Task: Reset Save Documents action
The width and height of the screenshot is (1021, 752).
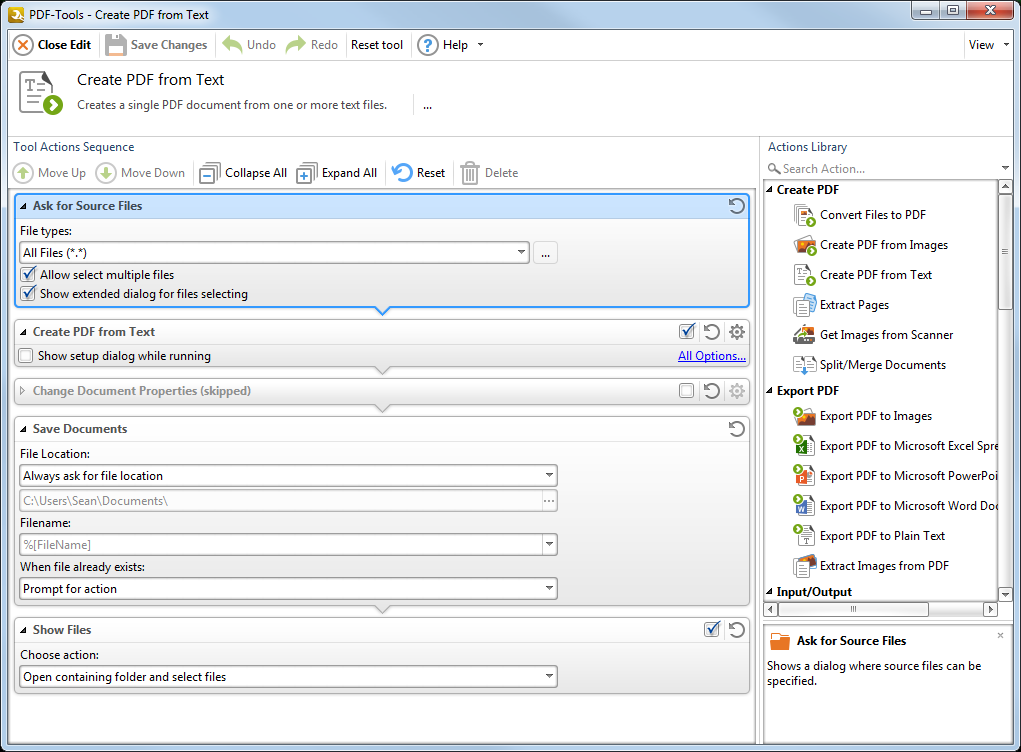Action: tap(736, 428)
